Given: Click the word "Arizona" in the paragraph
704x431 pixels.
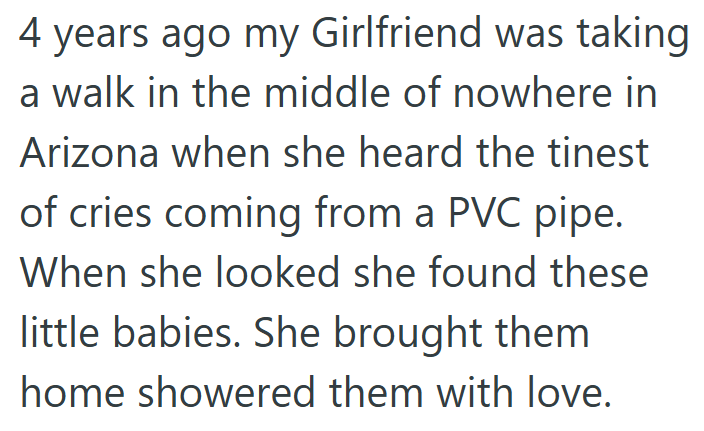Looking at the screenshot, I should click(x=89, y=154).
